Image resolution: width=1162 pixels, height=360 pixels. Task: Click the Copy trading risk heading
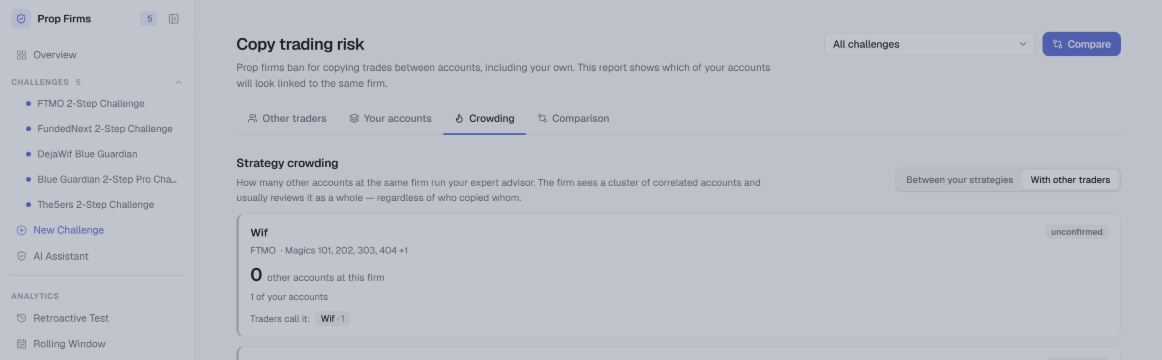click(x=300, y=44)
